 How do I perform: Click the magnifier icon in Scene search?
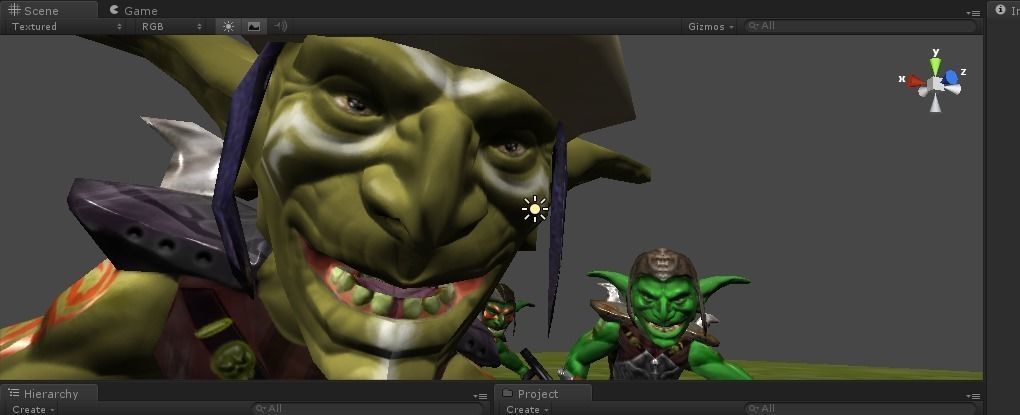tap(753, 26)
